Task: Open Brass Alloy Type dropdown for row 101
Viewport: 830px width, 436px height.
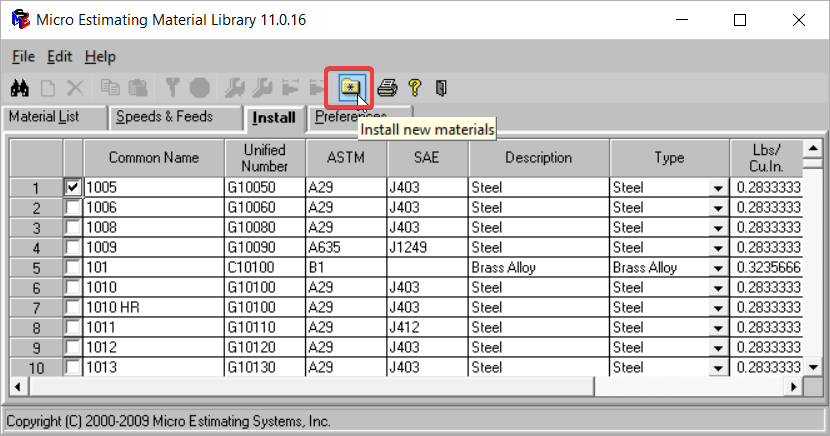Action: 718,268
